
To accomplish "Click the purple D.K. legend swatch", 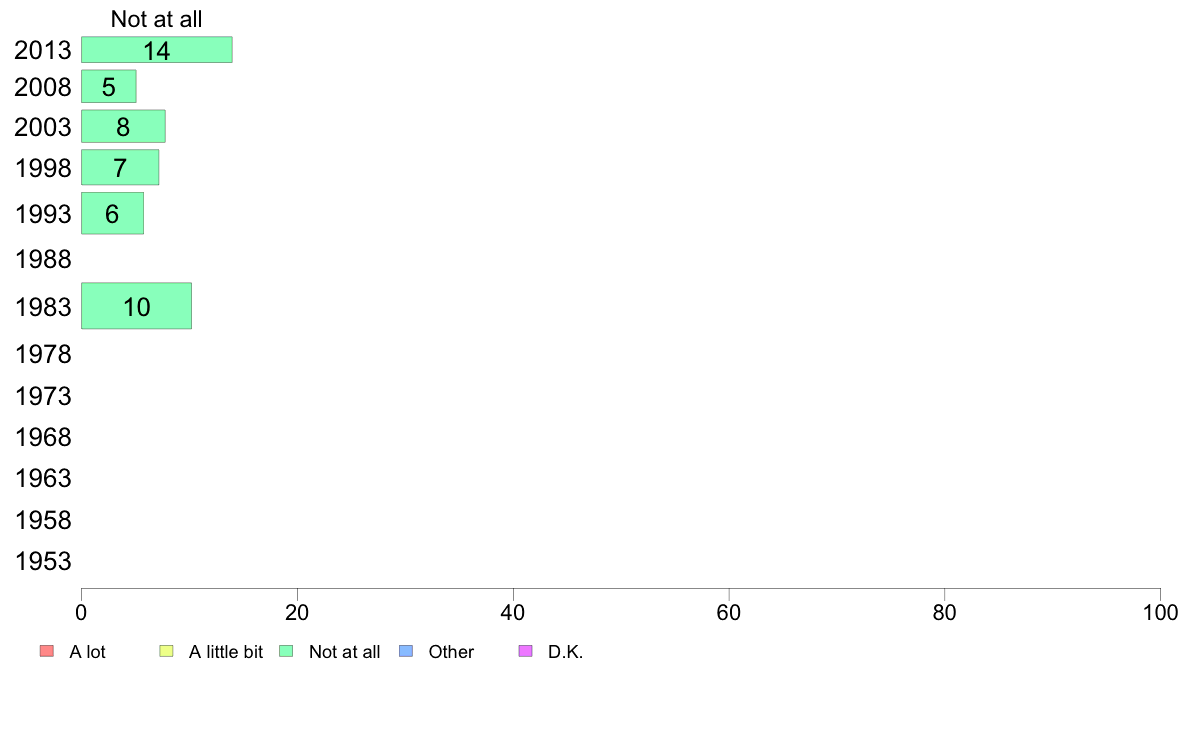I will pyautogui.click(x=526, y=651).
